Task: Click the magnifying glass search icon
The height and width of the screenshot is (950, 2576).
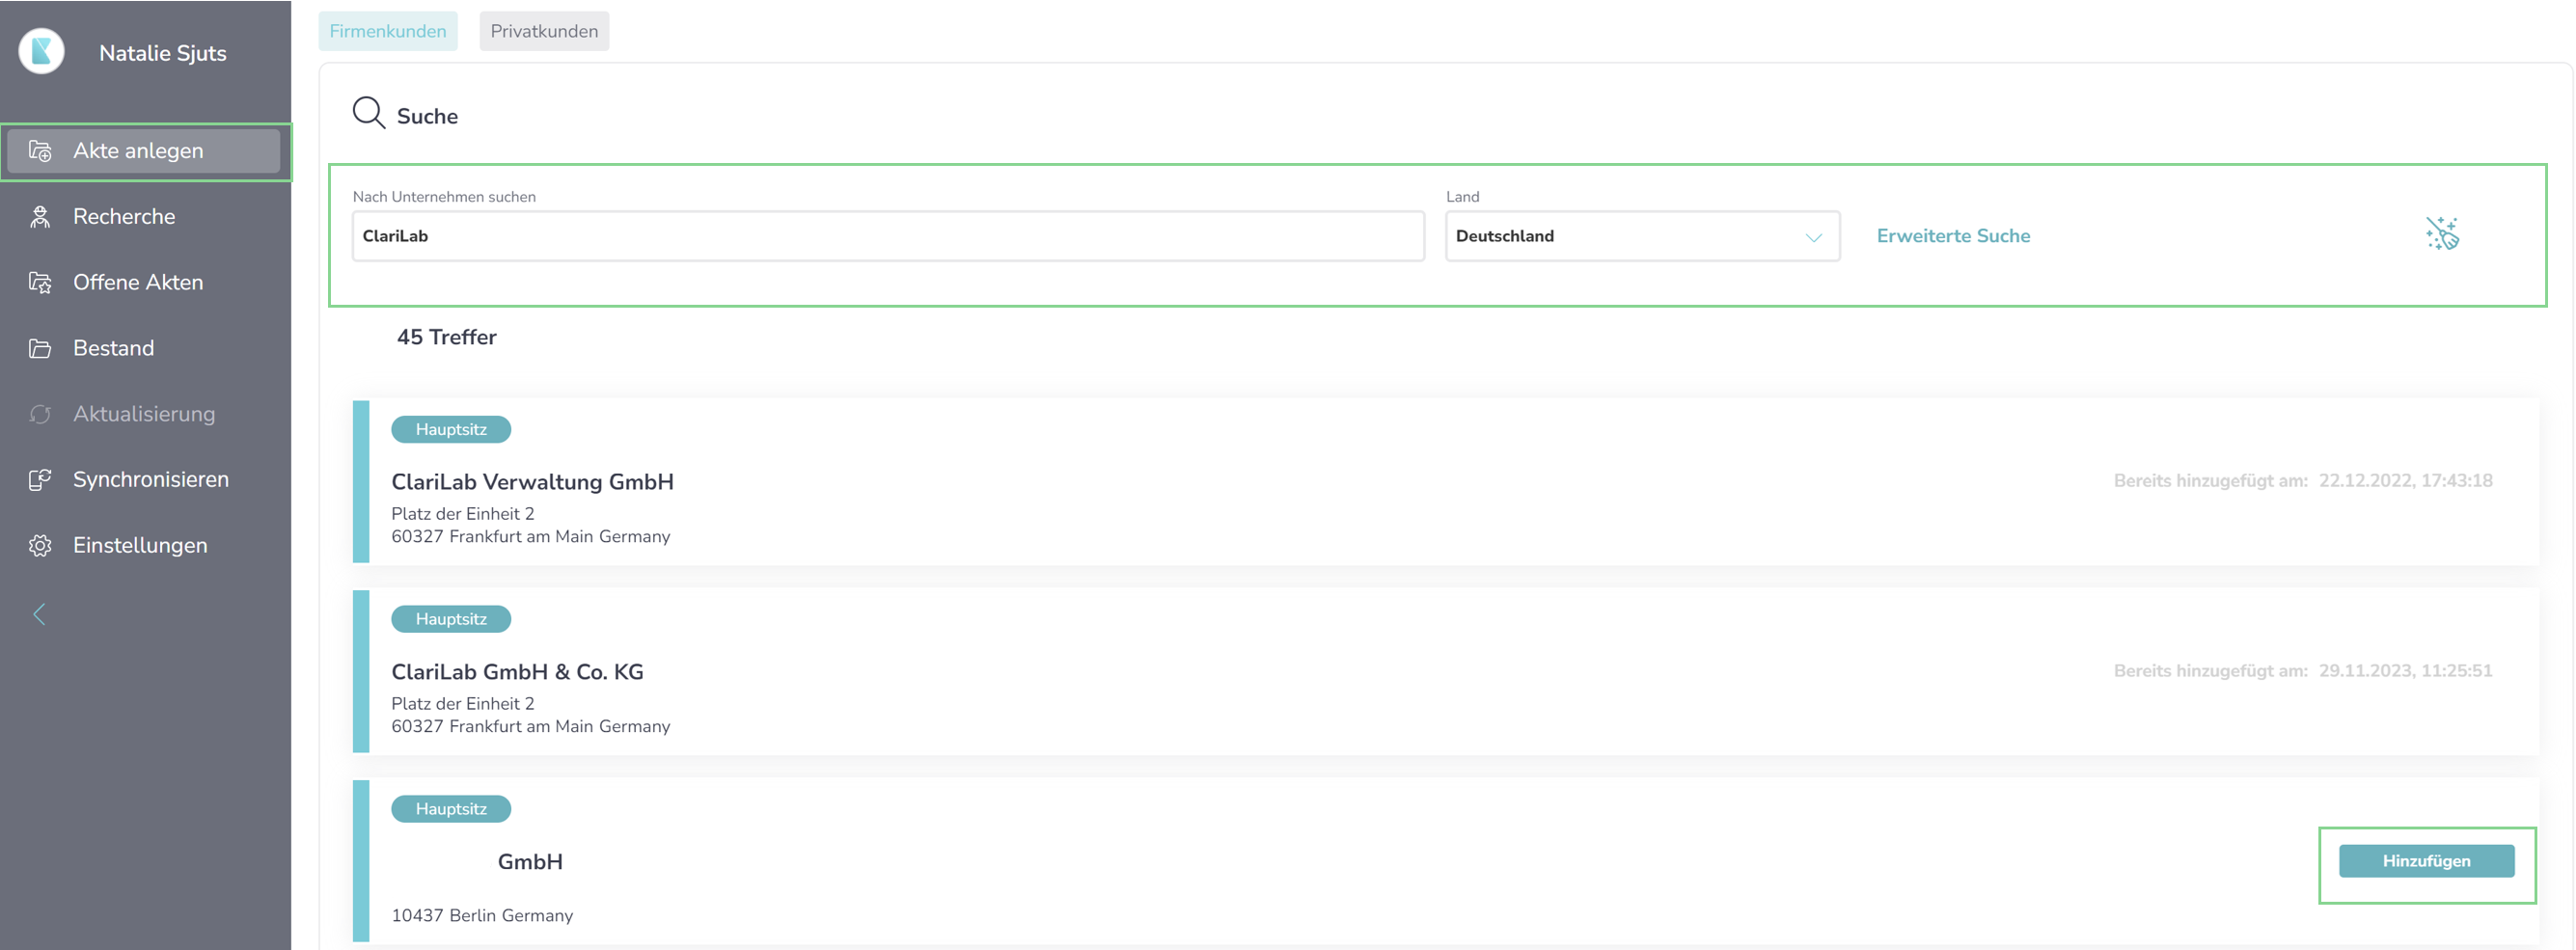Action: [368, 113]
